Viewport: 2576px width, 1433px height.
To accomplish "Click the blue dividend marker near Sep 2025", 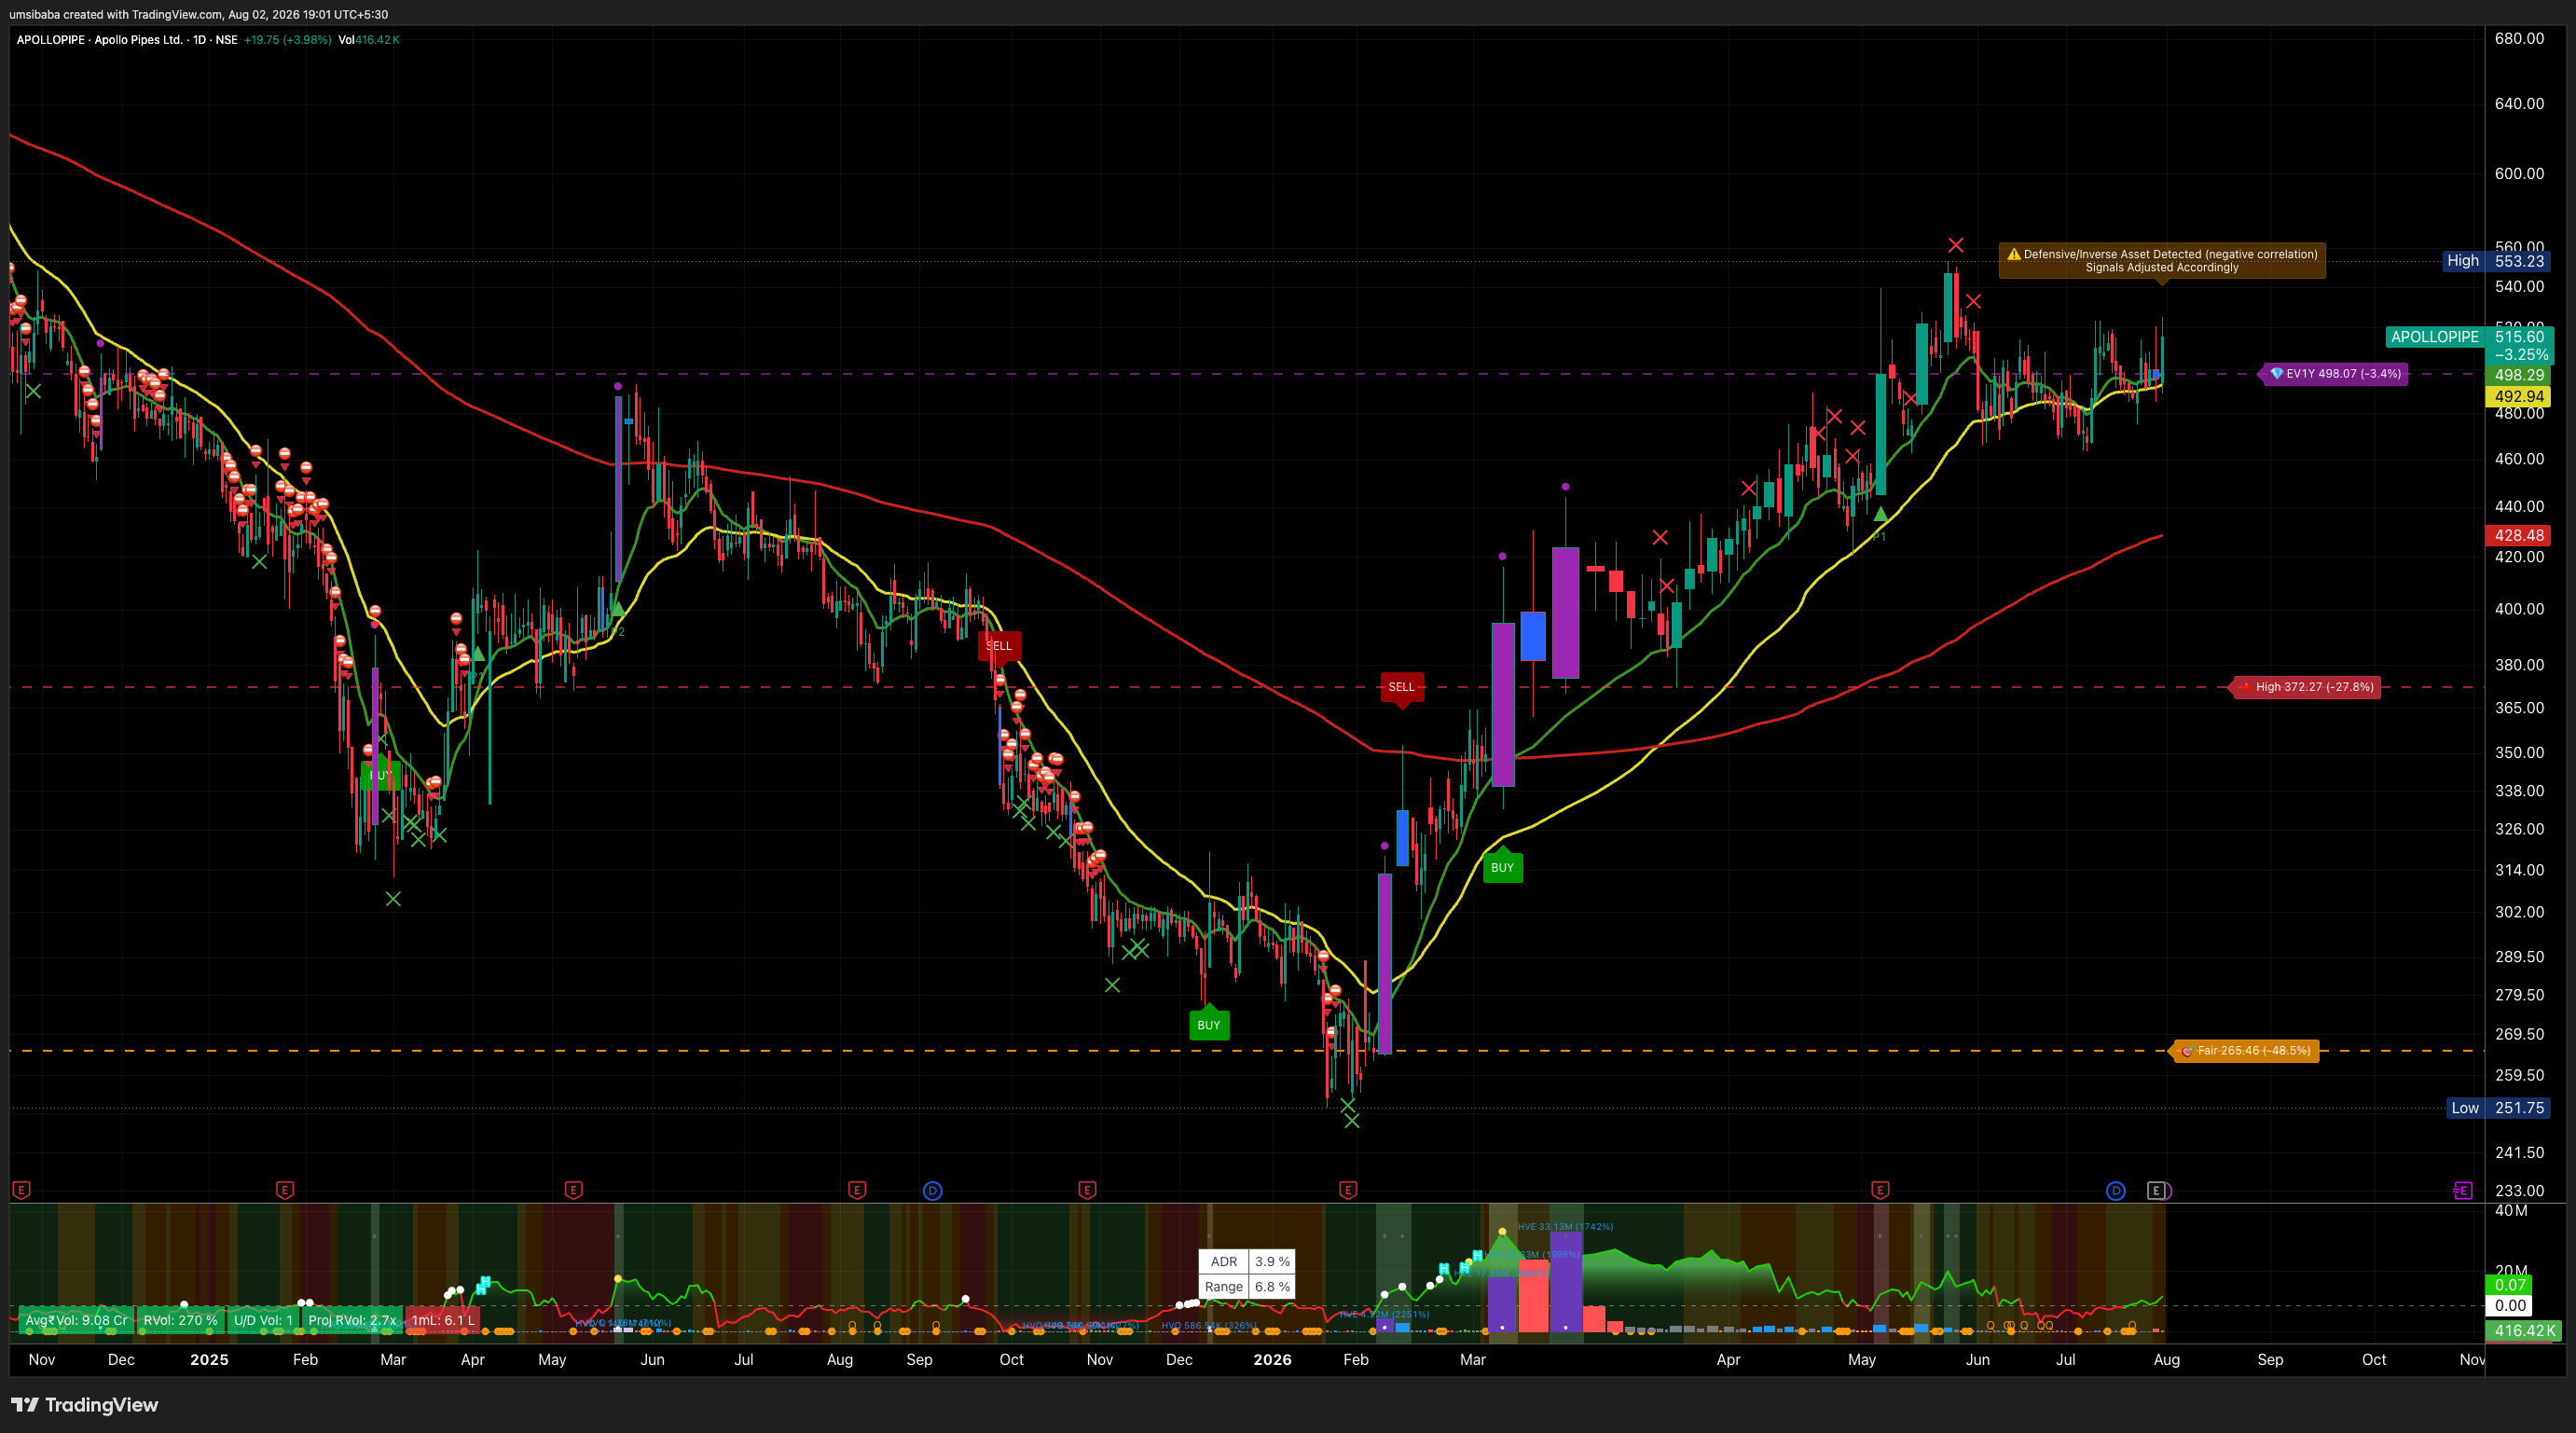I will point(932,1190).
